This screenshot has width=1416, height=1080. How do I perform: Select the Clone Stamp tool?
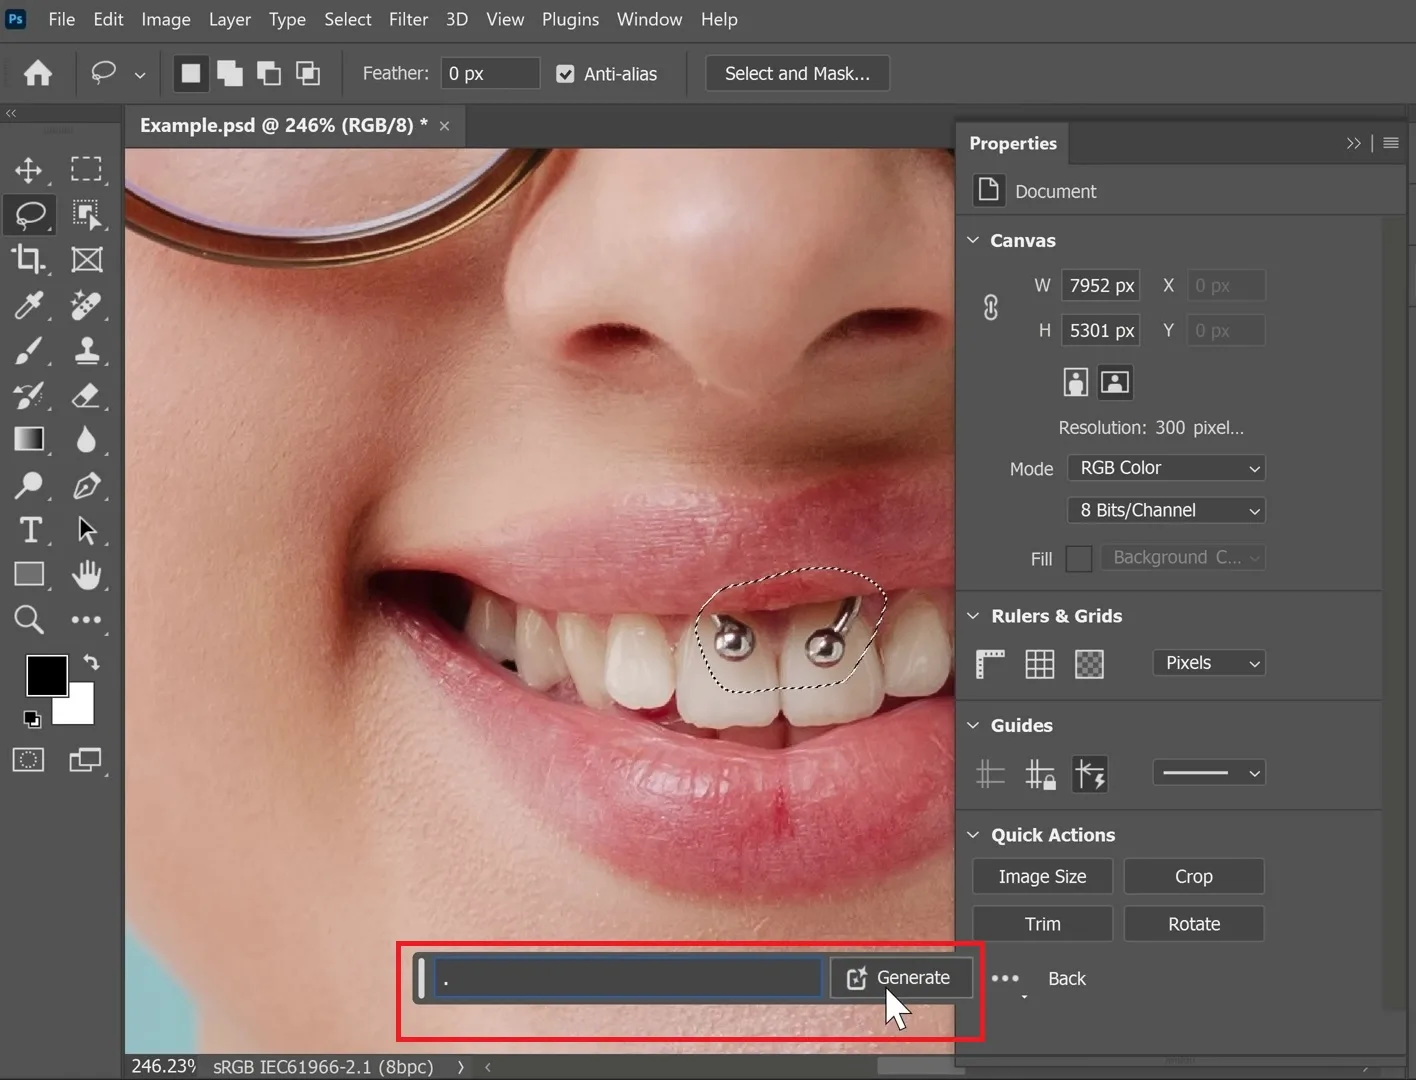[x=87, y=350]
